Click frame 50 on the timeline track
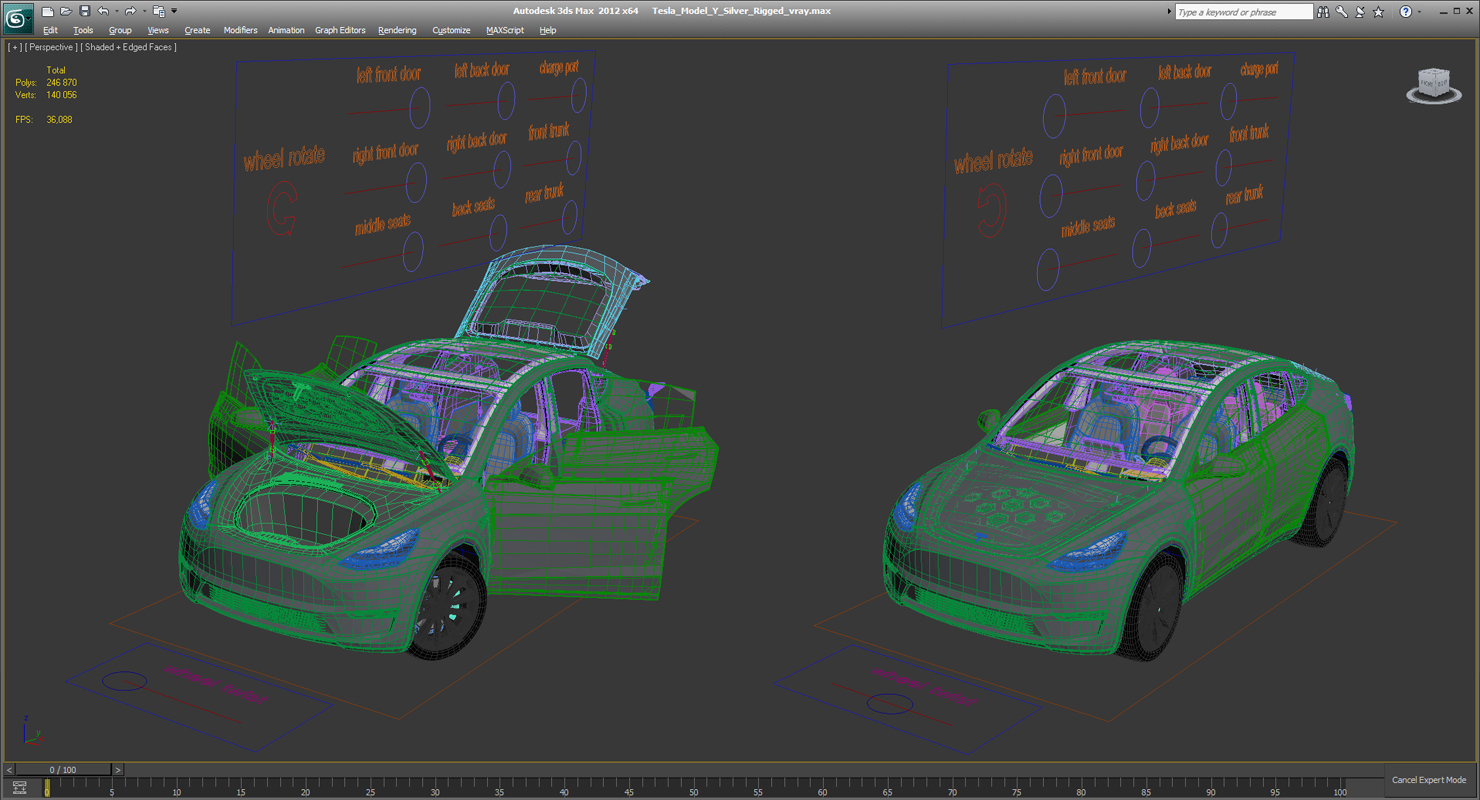Screen dimensions: 1480x800 pyautogui.click(x=694, y=786)
